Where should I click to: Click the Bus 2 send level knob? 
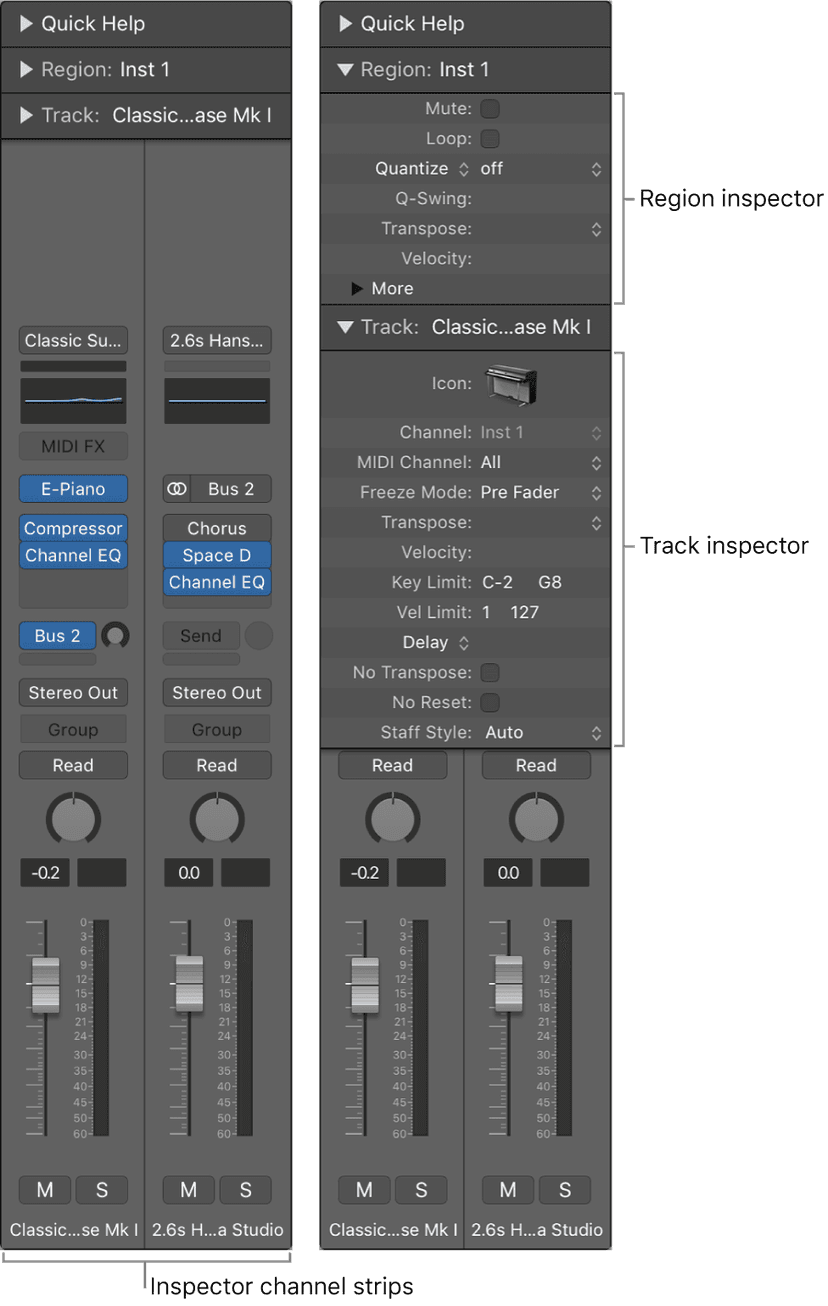[116, 635]
